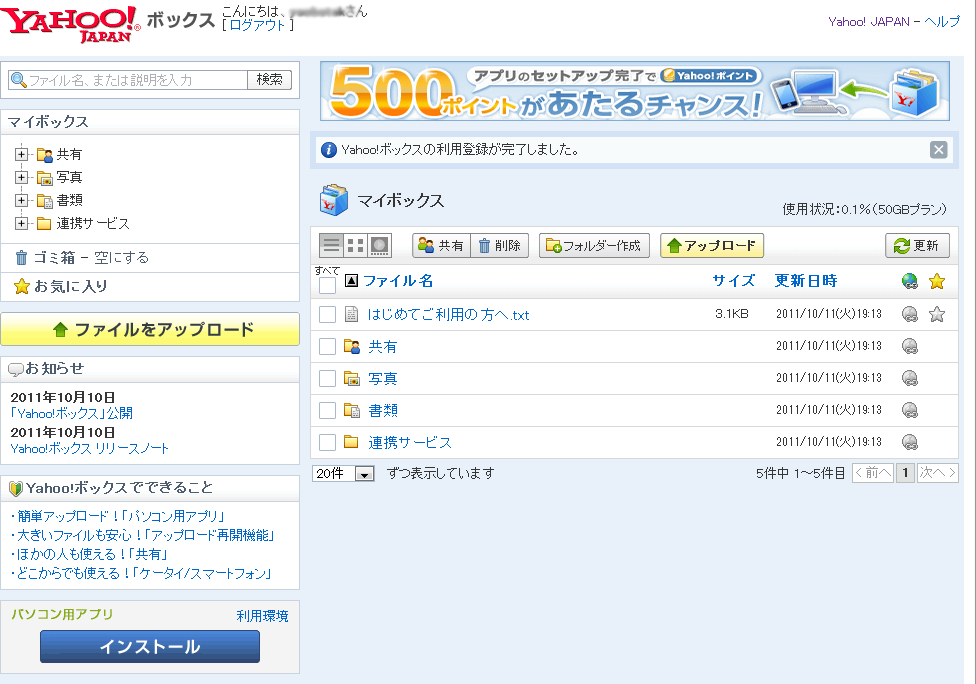This screenshot has height=684, width=976.
Task: Expand the 連携サービス tree node
Action: coord(22,223)
